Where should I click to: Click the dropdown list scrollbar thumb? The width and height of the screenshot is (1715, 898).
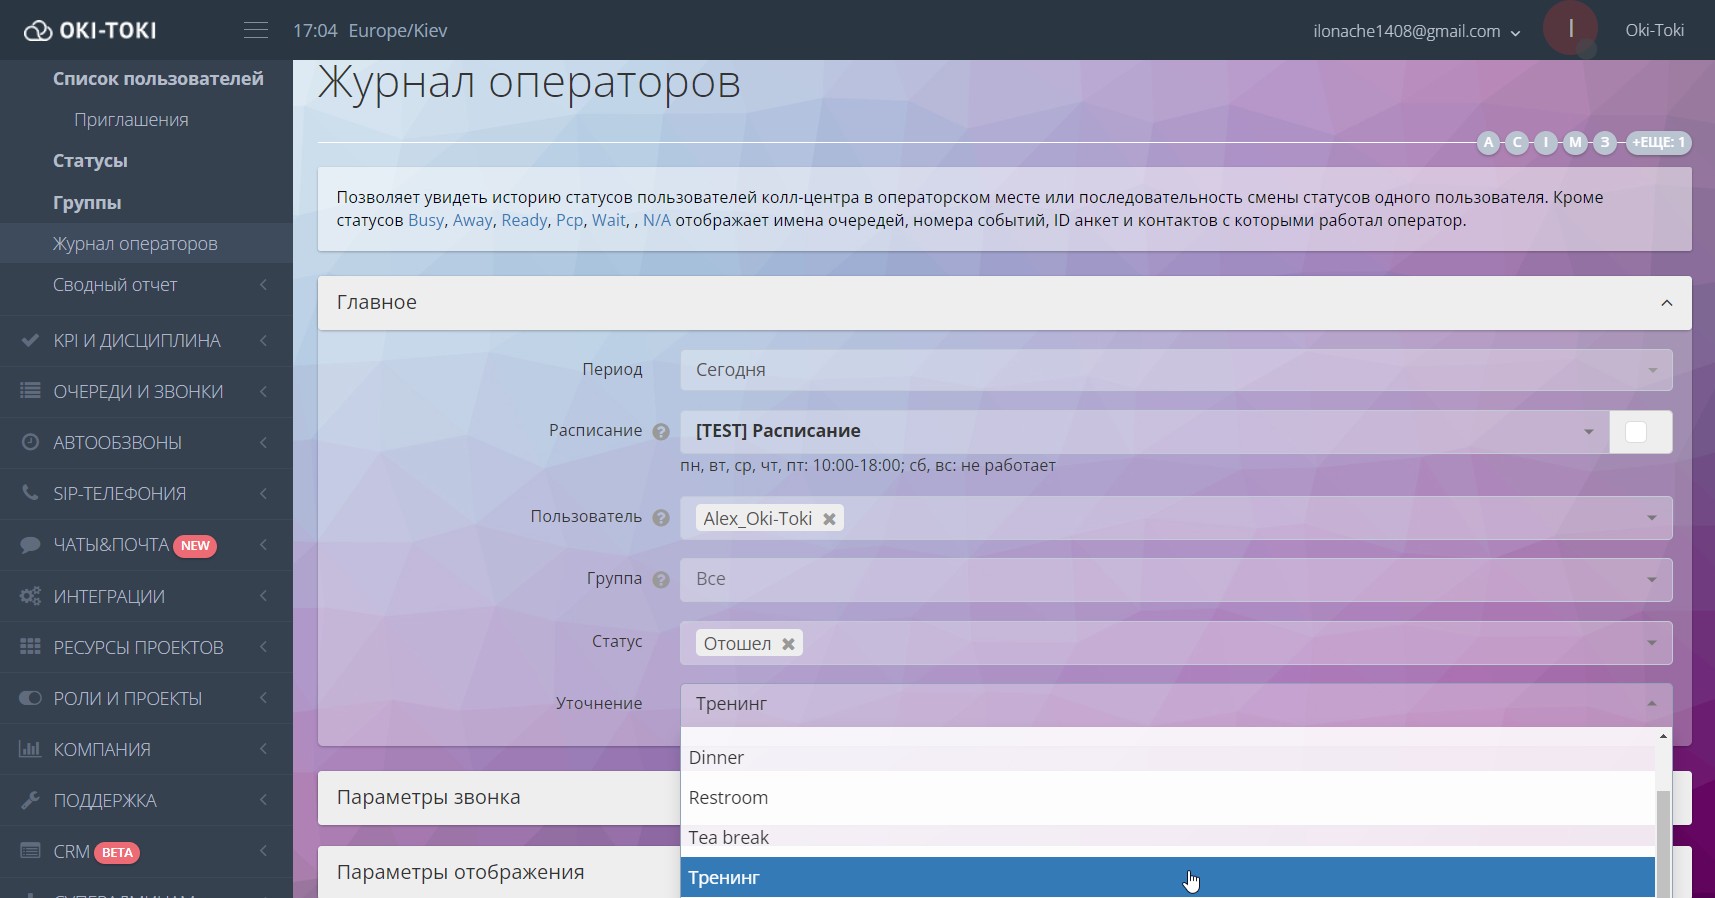pos(1663,843)
